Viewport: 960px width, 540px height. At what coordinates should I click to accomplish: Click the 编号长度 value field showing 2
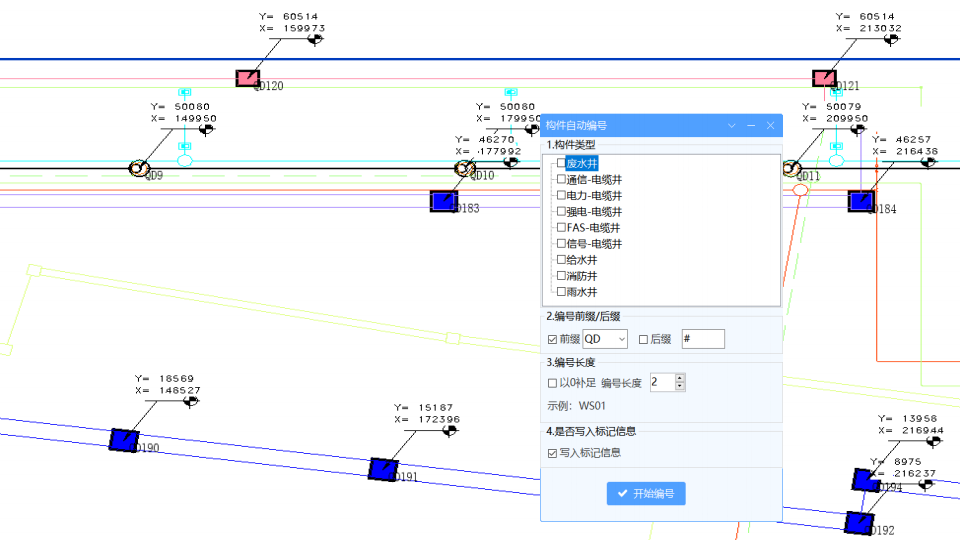pos(662,382)
